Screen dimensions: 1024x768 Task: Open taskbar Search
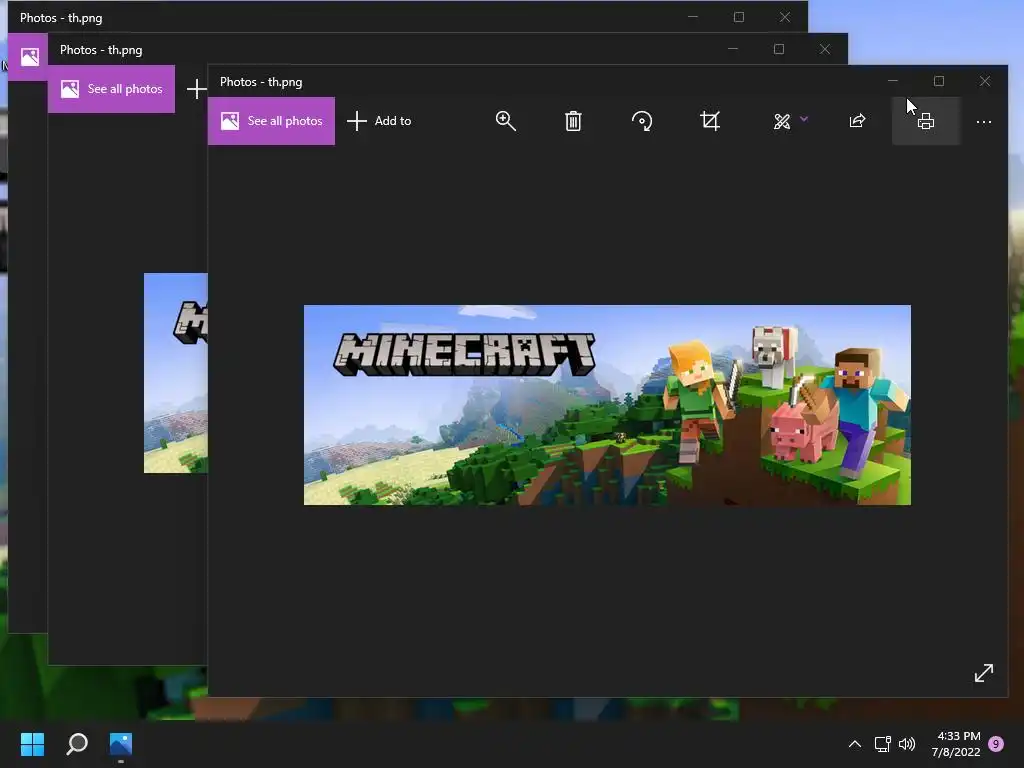(x=77, y=744)
